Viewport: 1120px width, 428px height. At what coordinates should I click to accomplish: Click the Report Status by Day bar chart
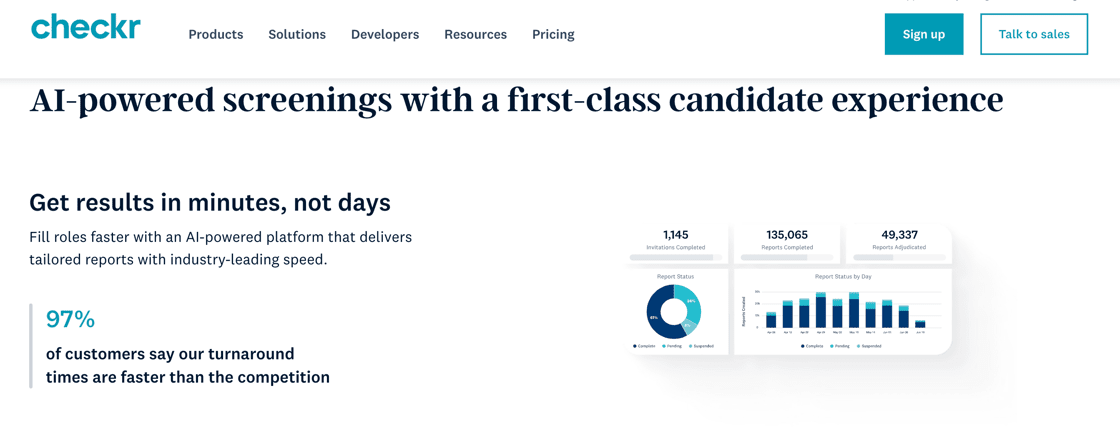845,311
